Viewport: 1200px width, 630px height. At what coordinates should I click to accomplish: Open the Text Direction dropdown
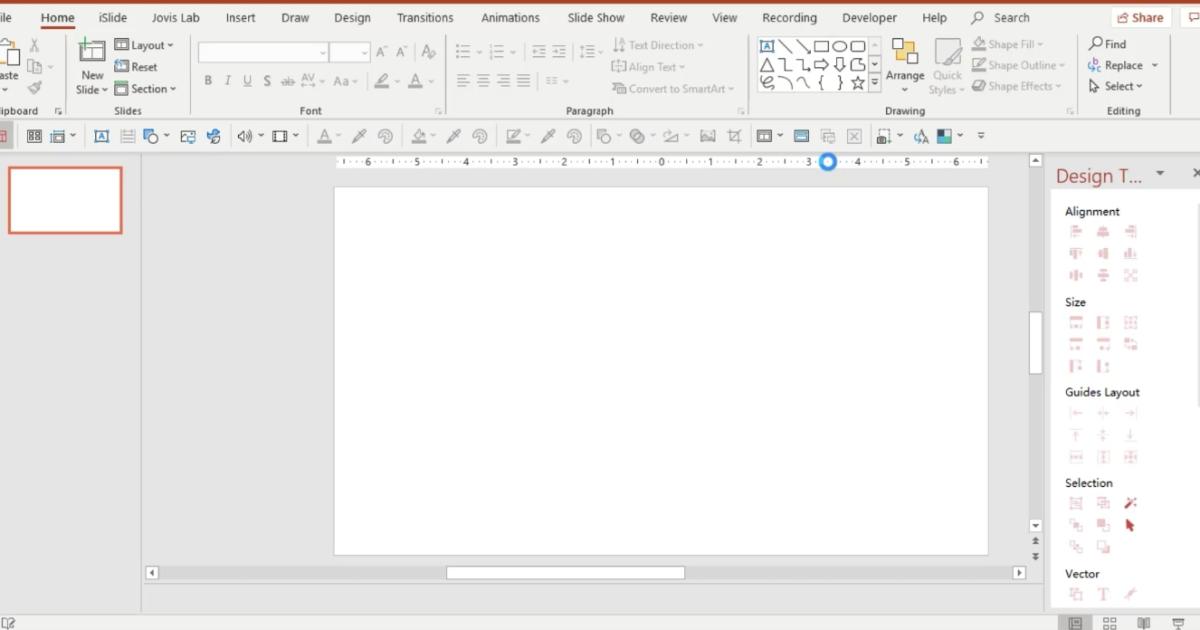[659, 44]
